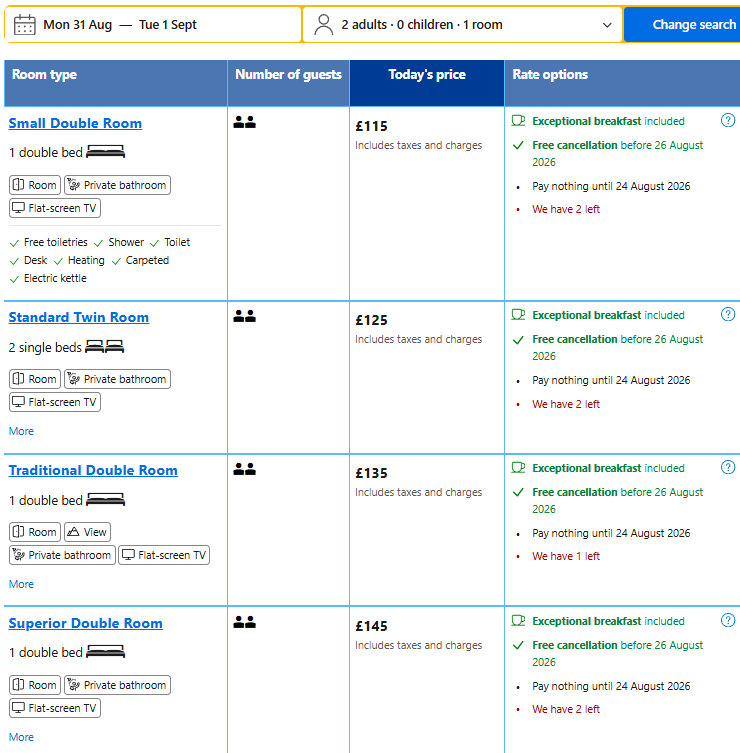Viewport: 740px width, 753px height.
Task: Click help icon for Traditional Double Room rate
Action: tap(728, 467)
